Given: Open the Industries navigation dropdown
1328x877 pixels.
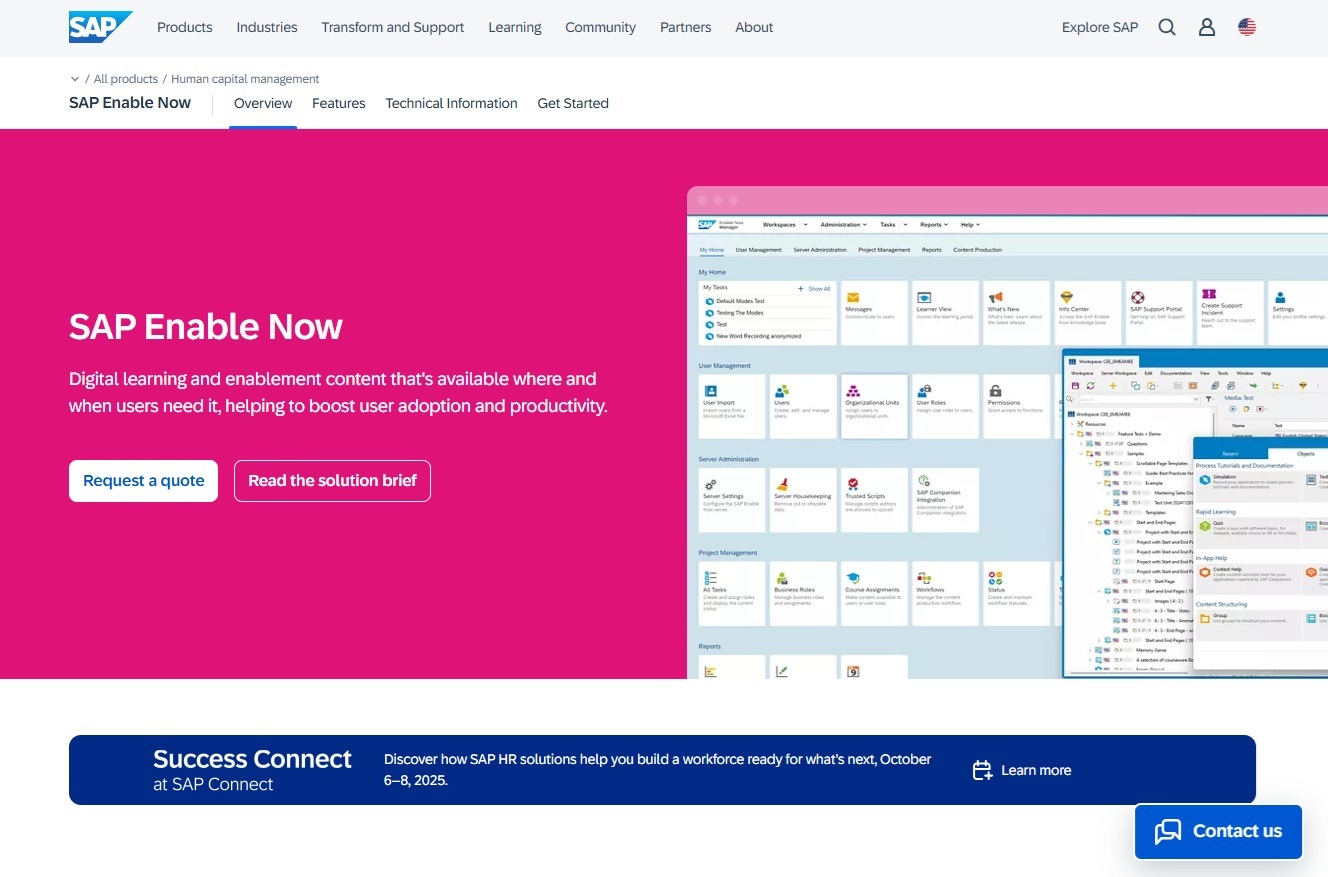Looking at the screenshot, I should 267,27.
